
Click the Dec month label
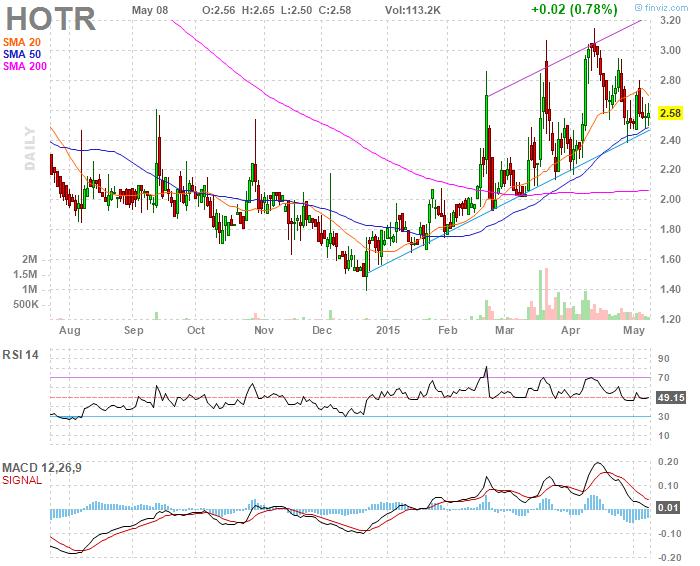point(322,331)
